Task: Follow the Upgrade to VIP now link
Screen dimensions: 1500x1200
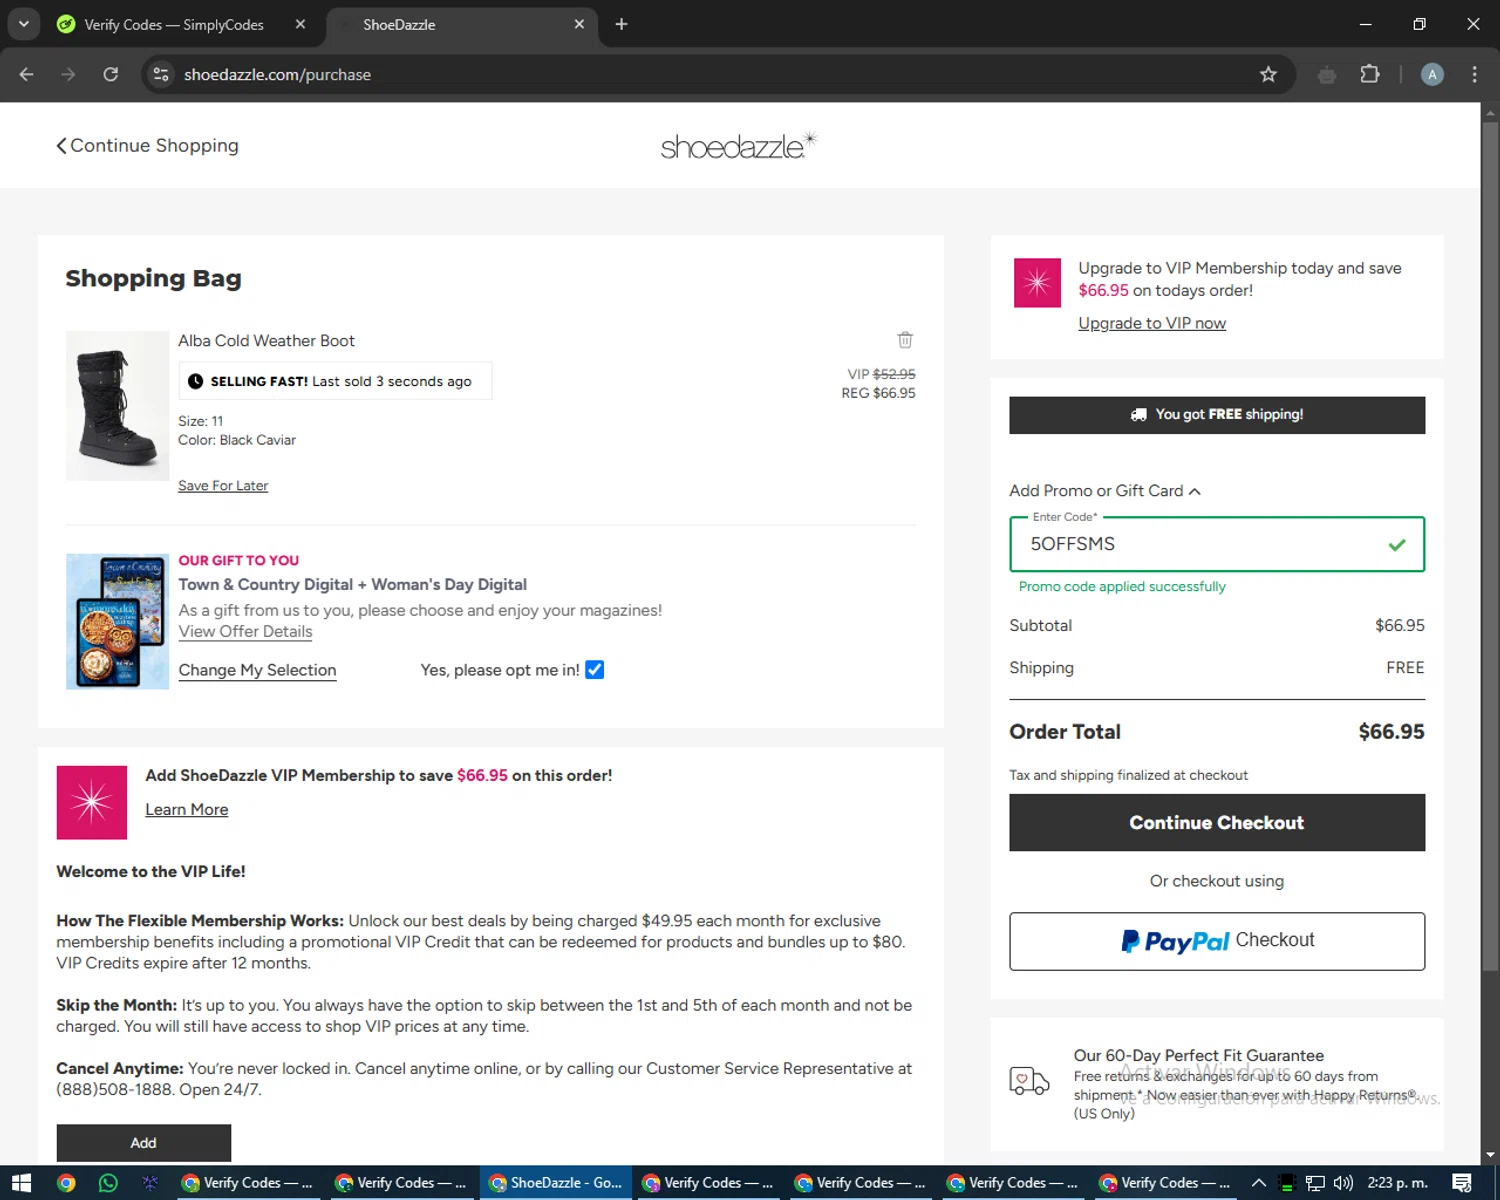Action: coord(1152,323)
